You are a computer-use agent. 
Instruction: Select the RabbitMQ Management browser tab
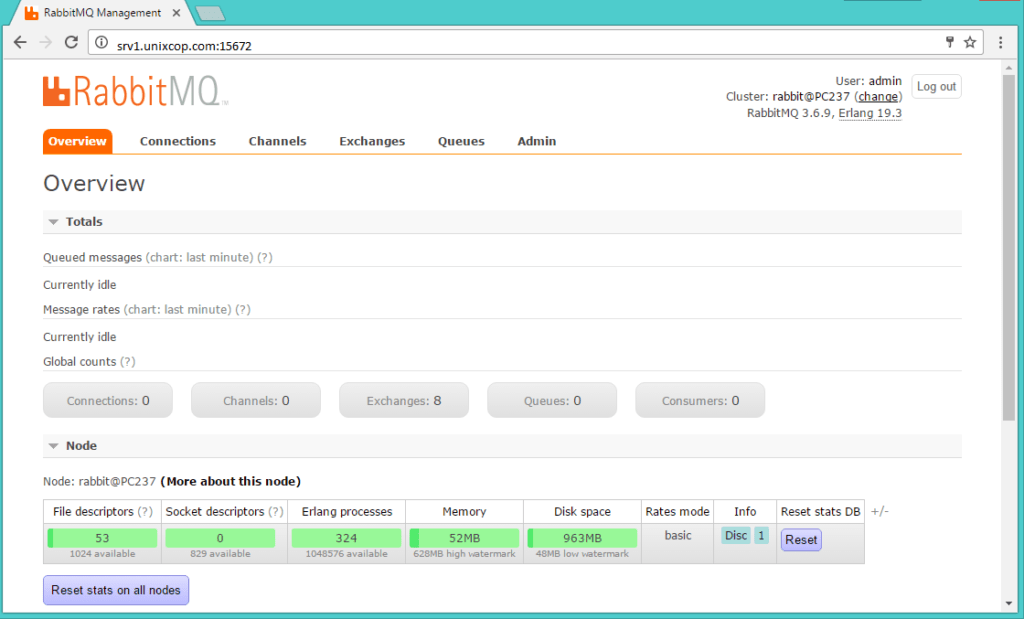101,12
